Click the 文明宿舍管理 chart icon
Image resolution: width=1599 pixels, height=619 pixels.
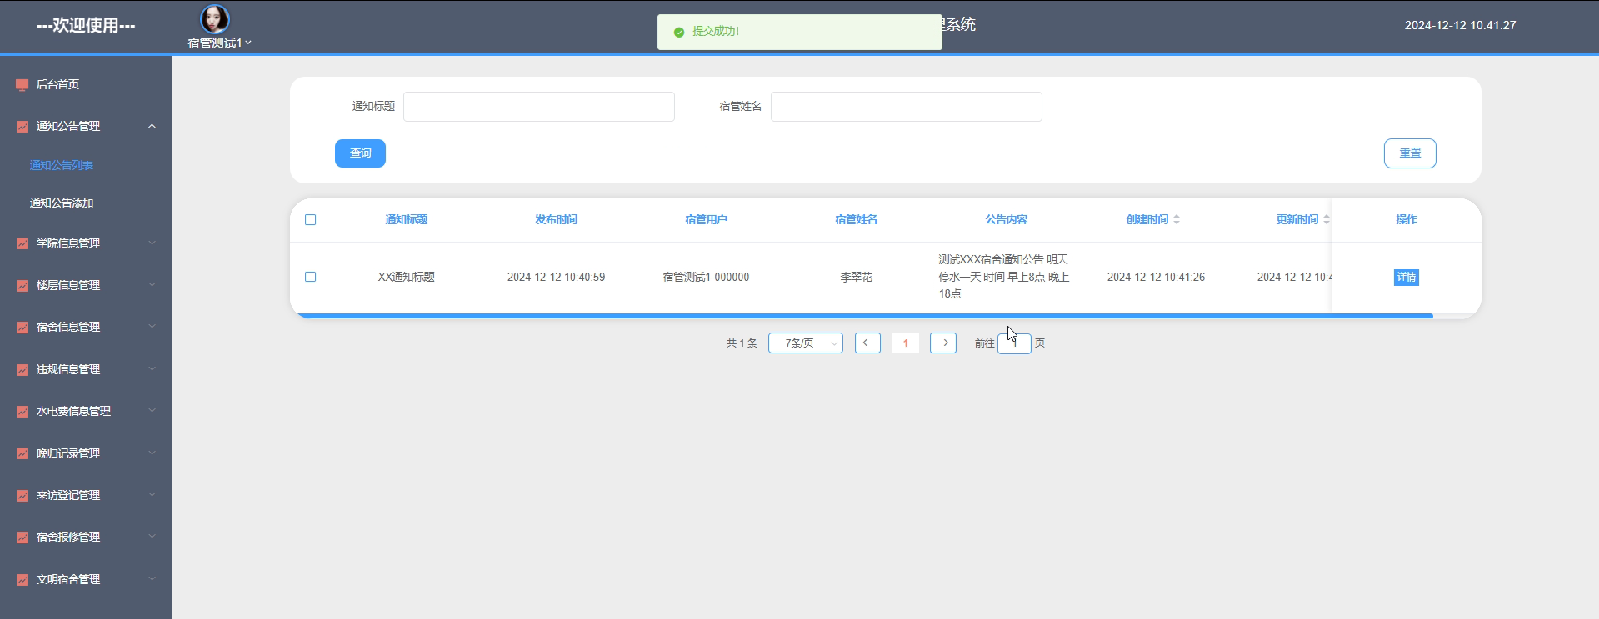tap(22, 579)
